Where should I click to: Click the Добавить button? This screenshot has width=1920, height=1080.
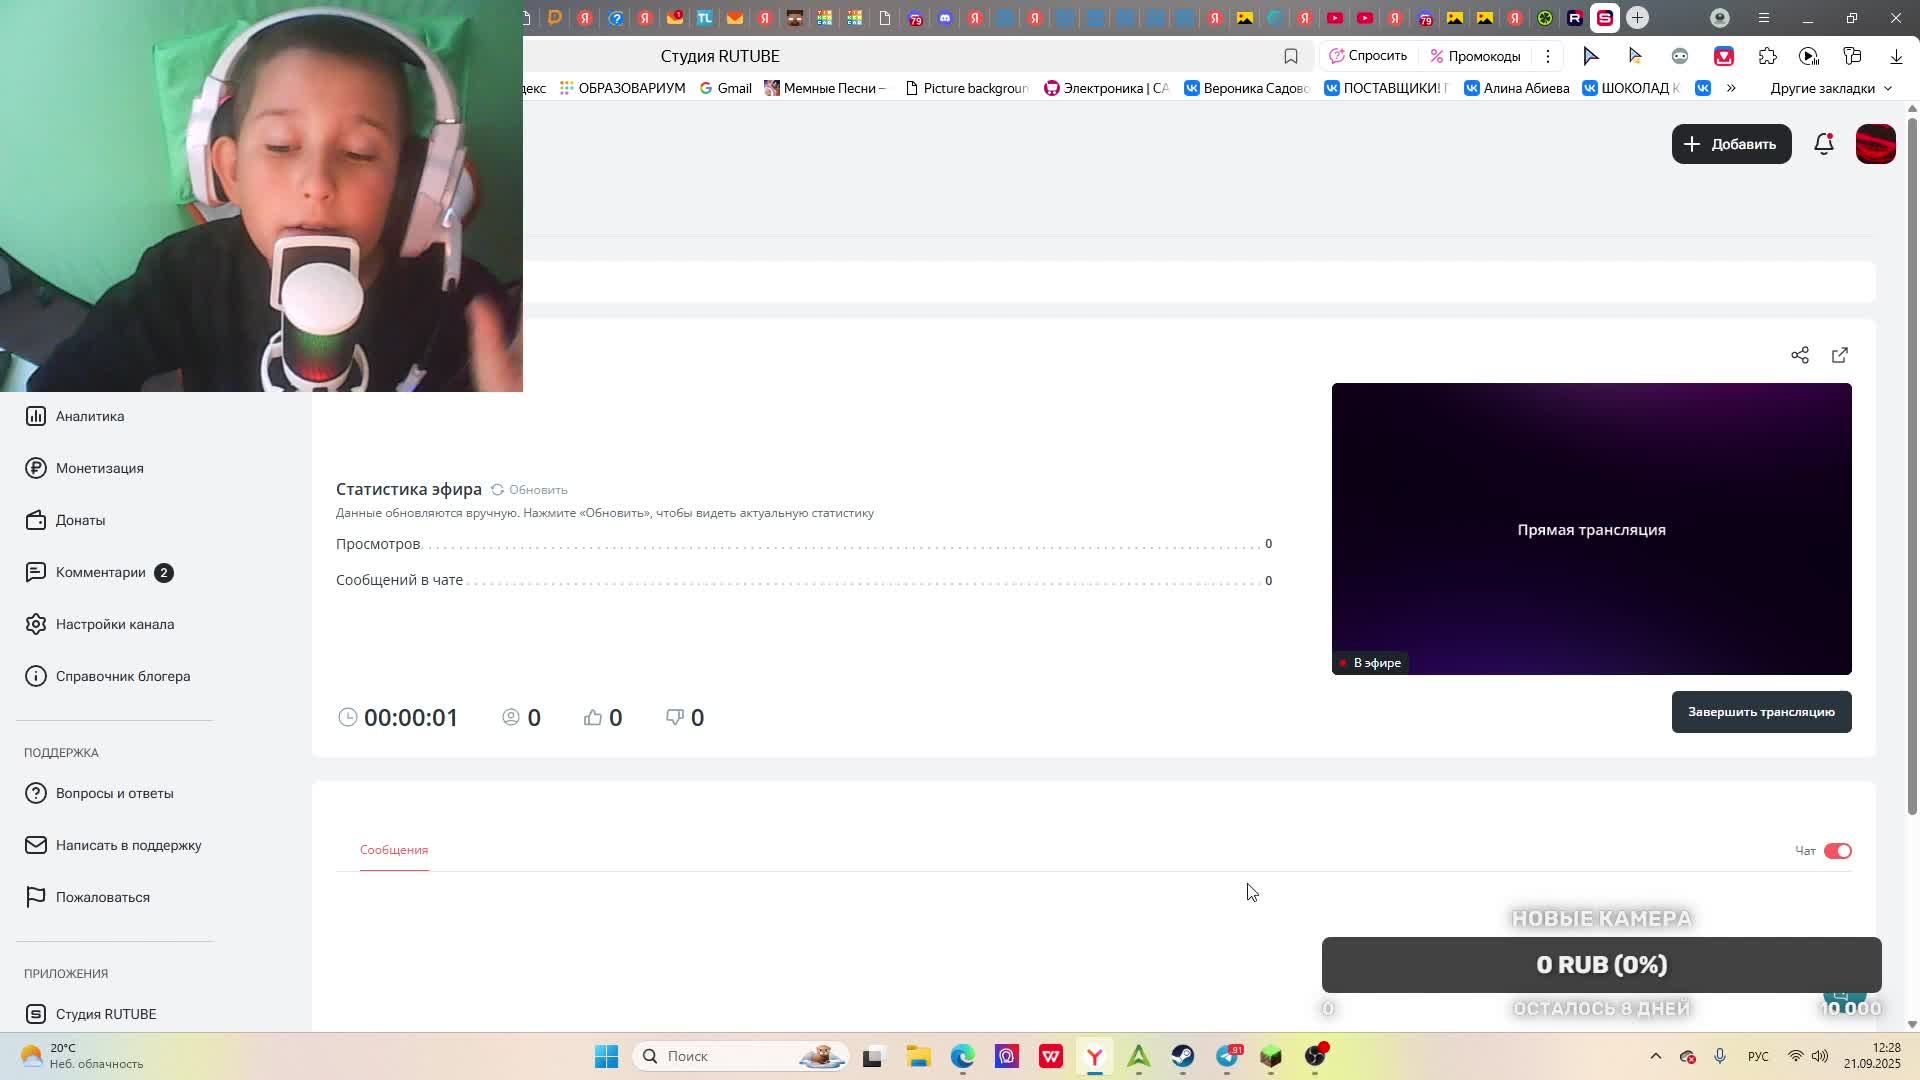point(1731,144)
